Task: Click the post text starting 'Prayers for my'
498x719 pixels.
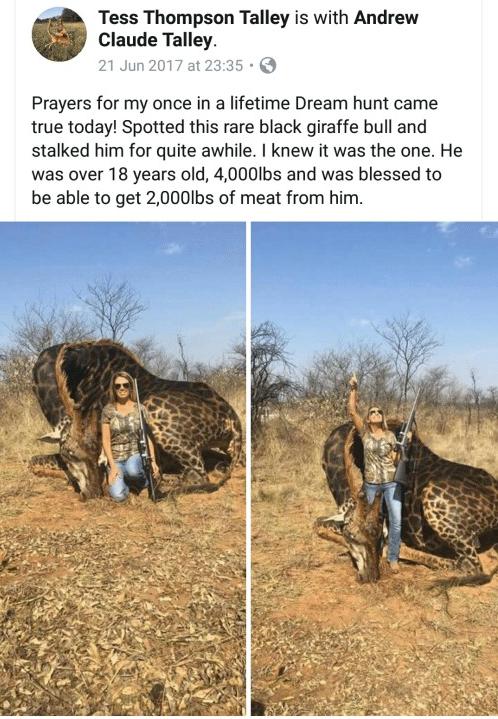Action: (x=247, y=150)
